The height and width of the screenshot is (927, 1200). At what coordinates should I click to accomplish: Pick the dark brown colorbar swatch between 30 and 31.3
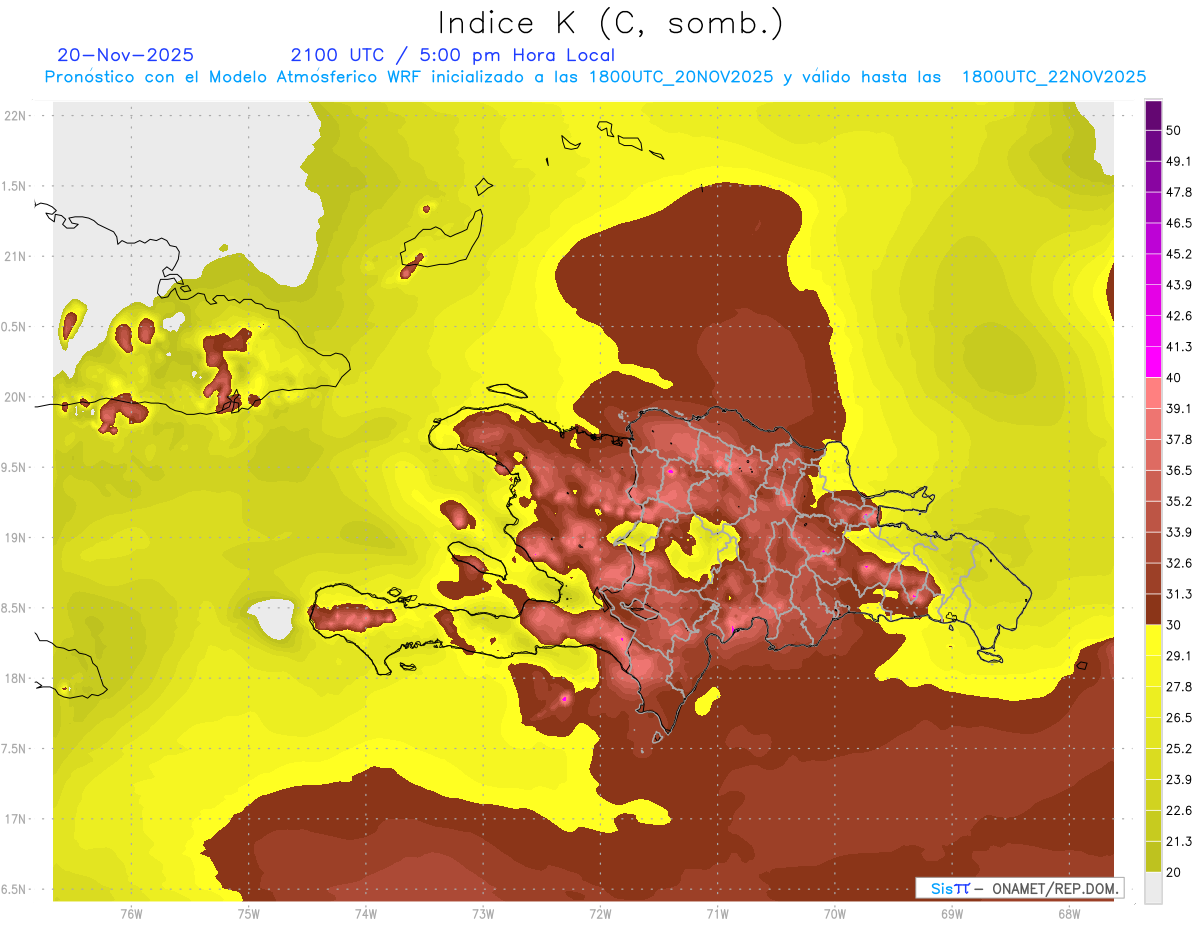[1153, 610]
